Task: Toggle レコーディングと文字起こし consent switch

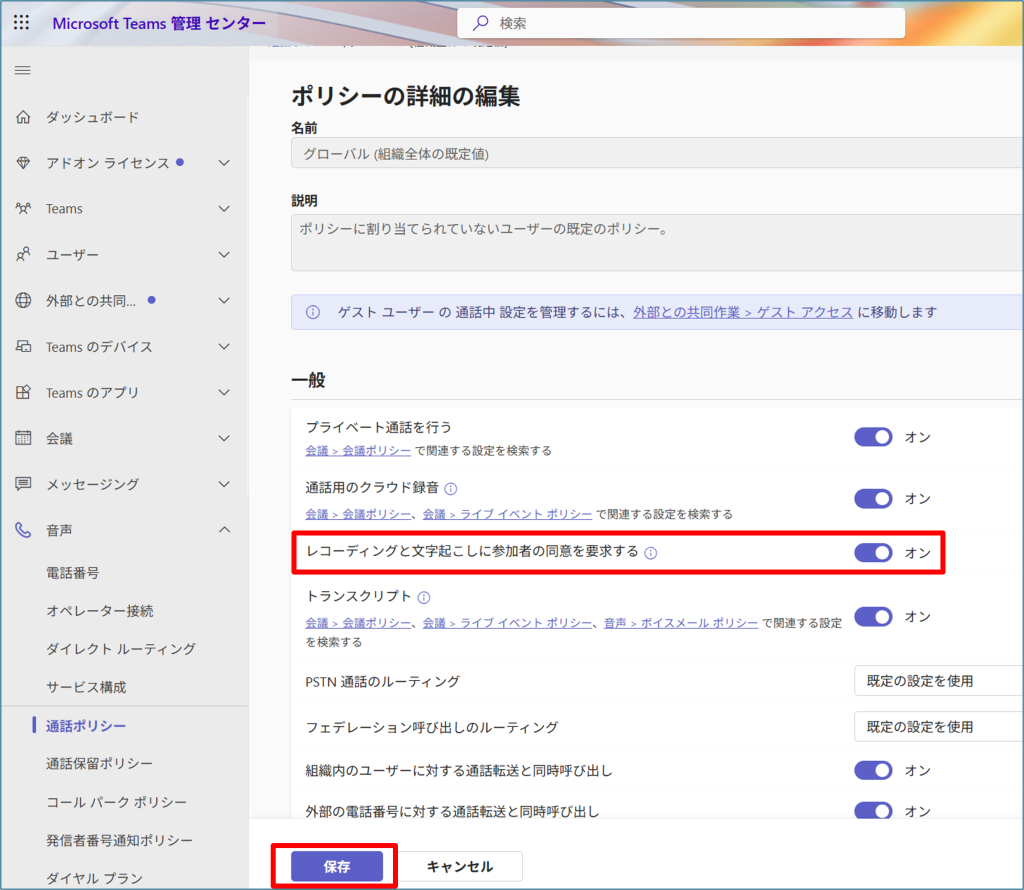Action: (x=872, y=552)
